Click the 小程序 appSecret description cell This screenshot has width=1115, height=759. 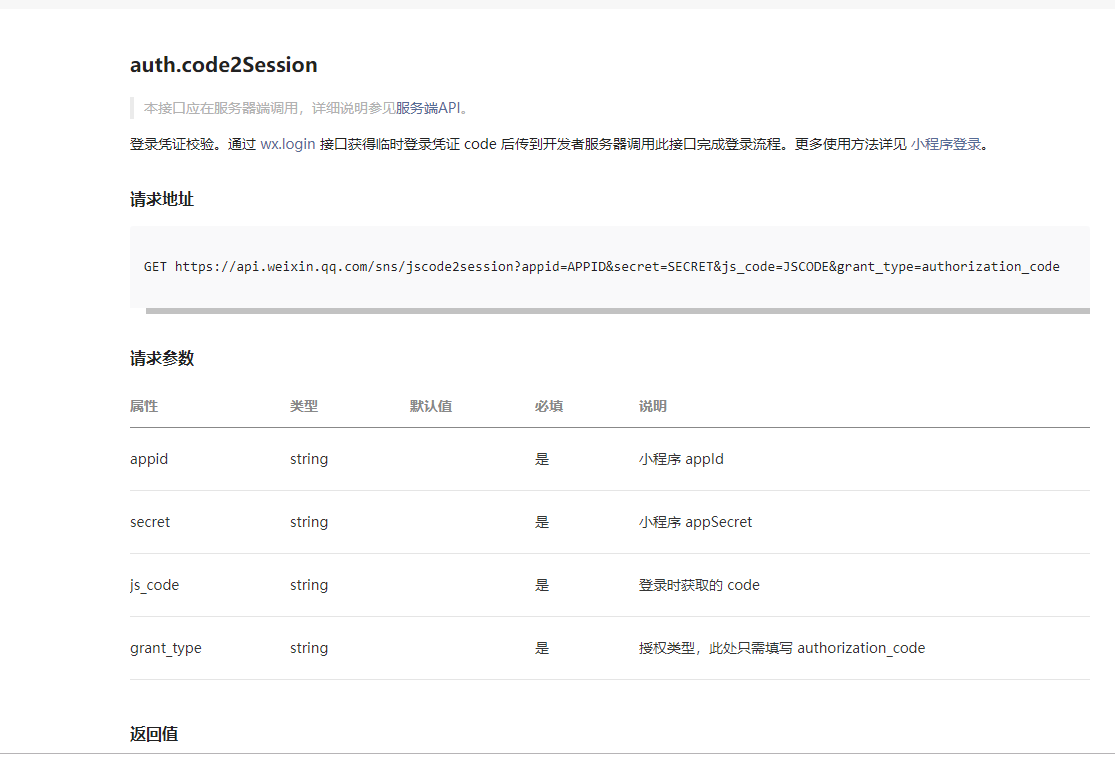point(695,522)
